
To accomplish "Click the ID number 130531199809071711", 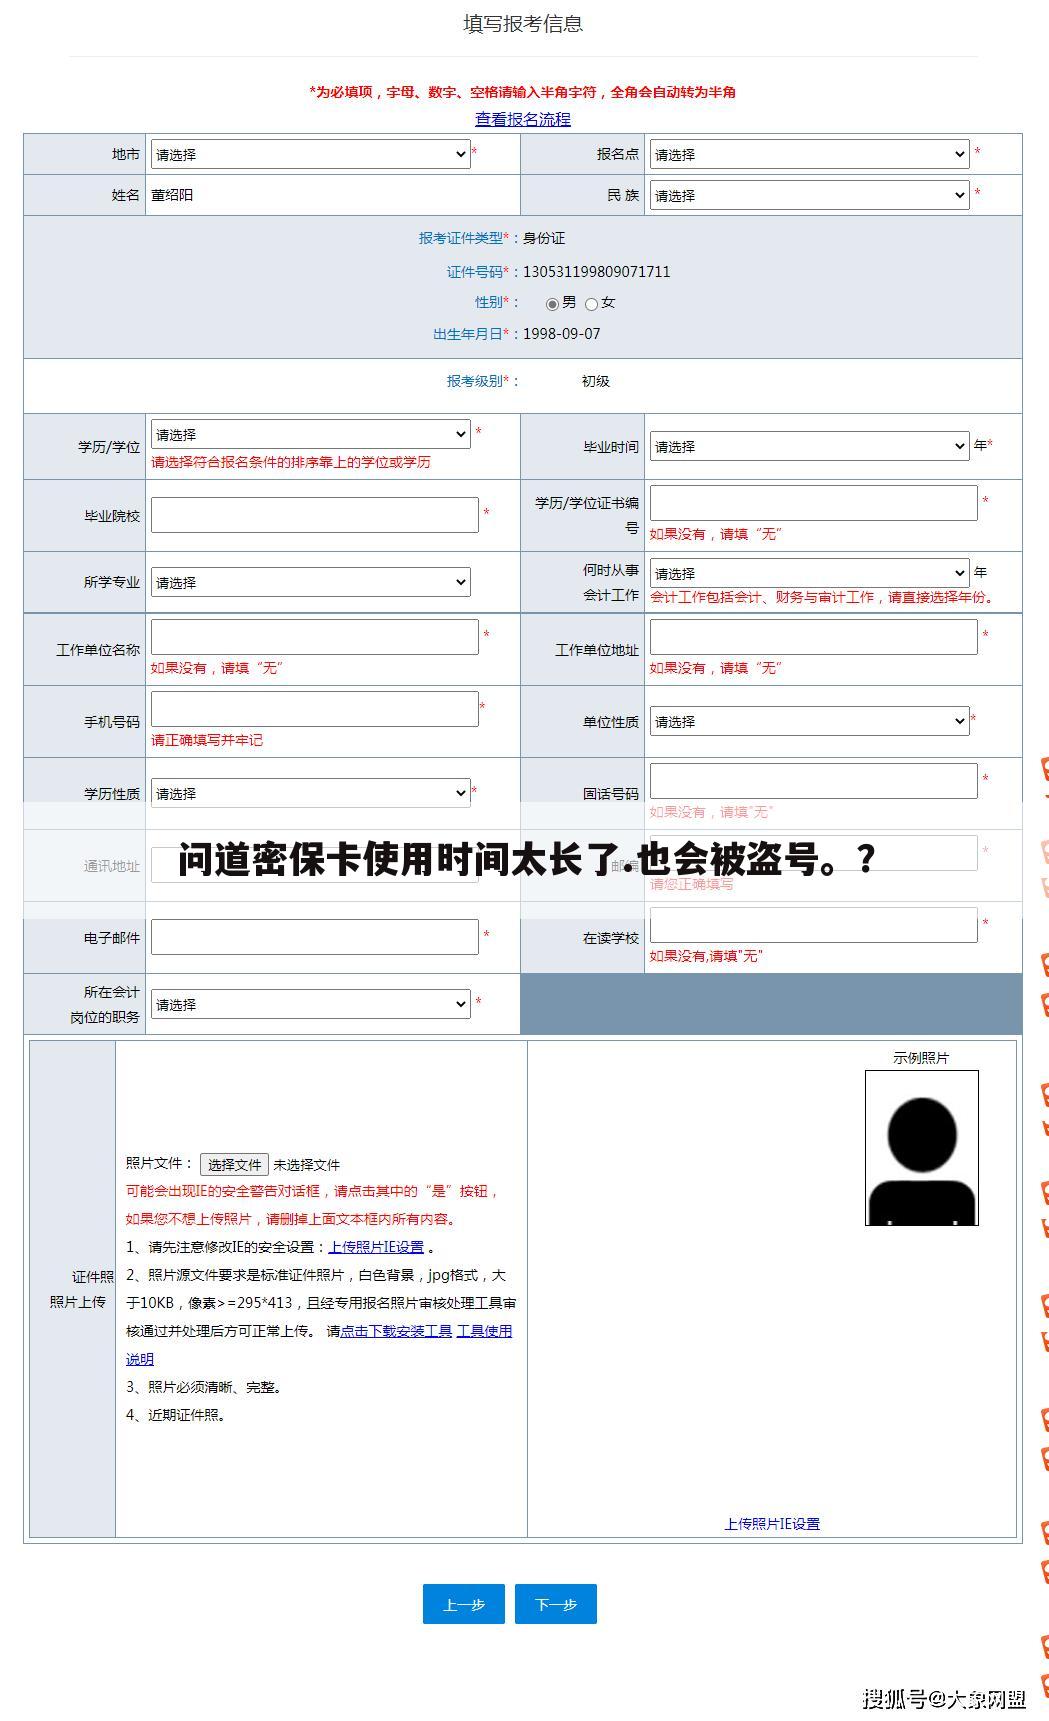I will 596,271.
